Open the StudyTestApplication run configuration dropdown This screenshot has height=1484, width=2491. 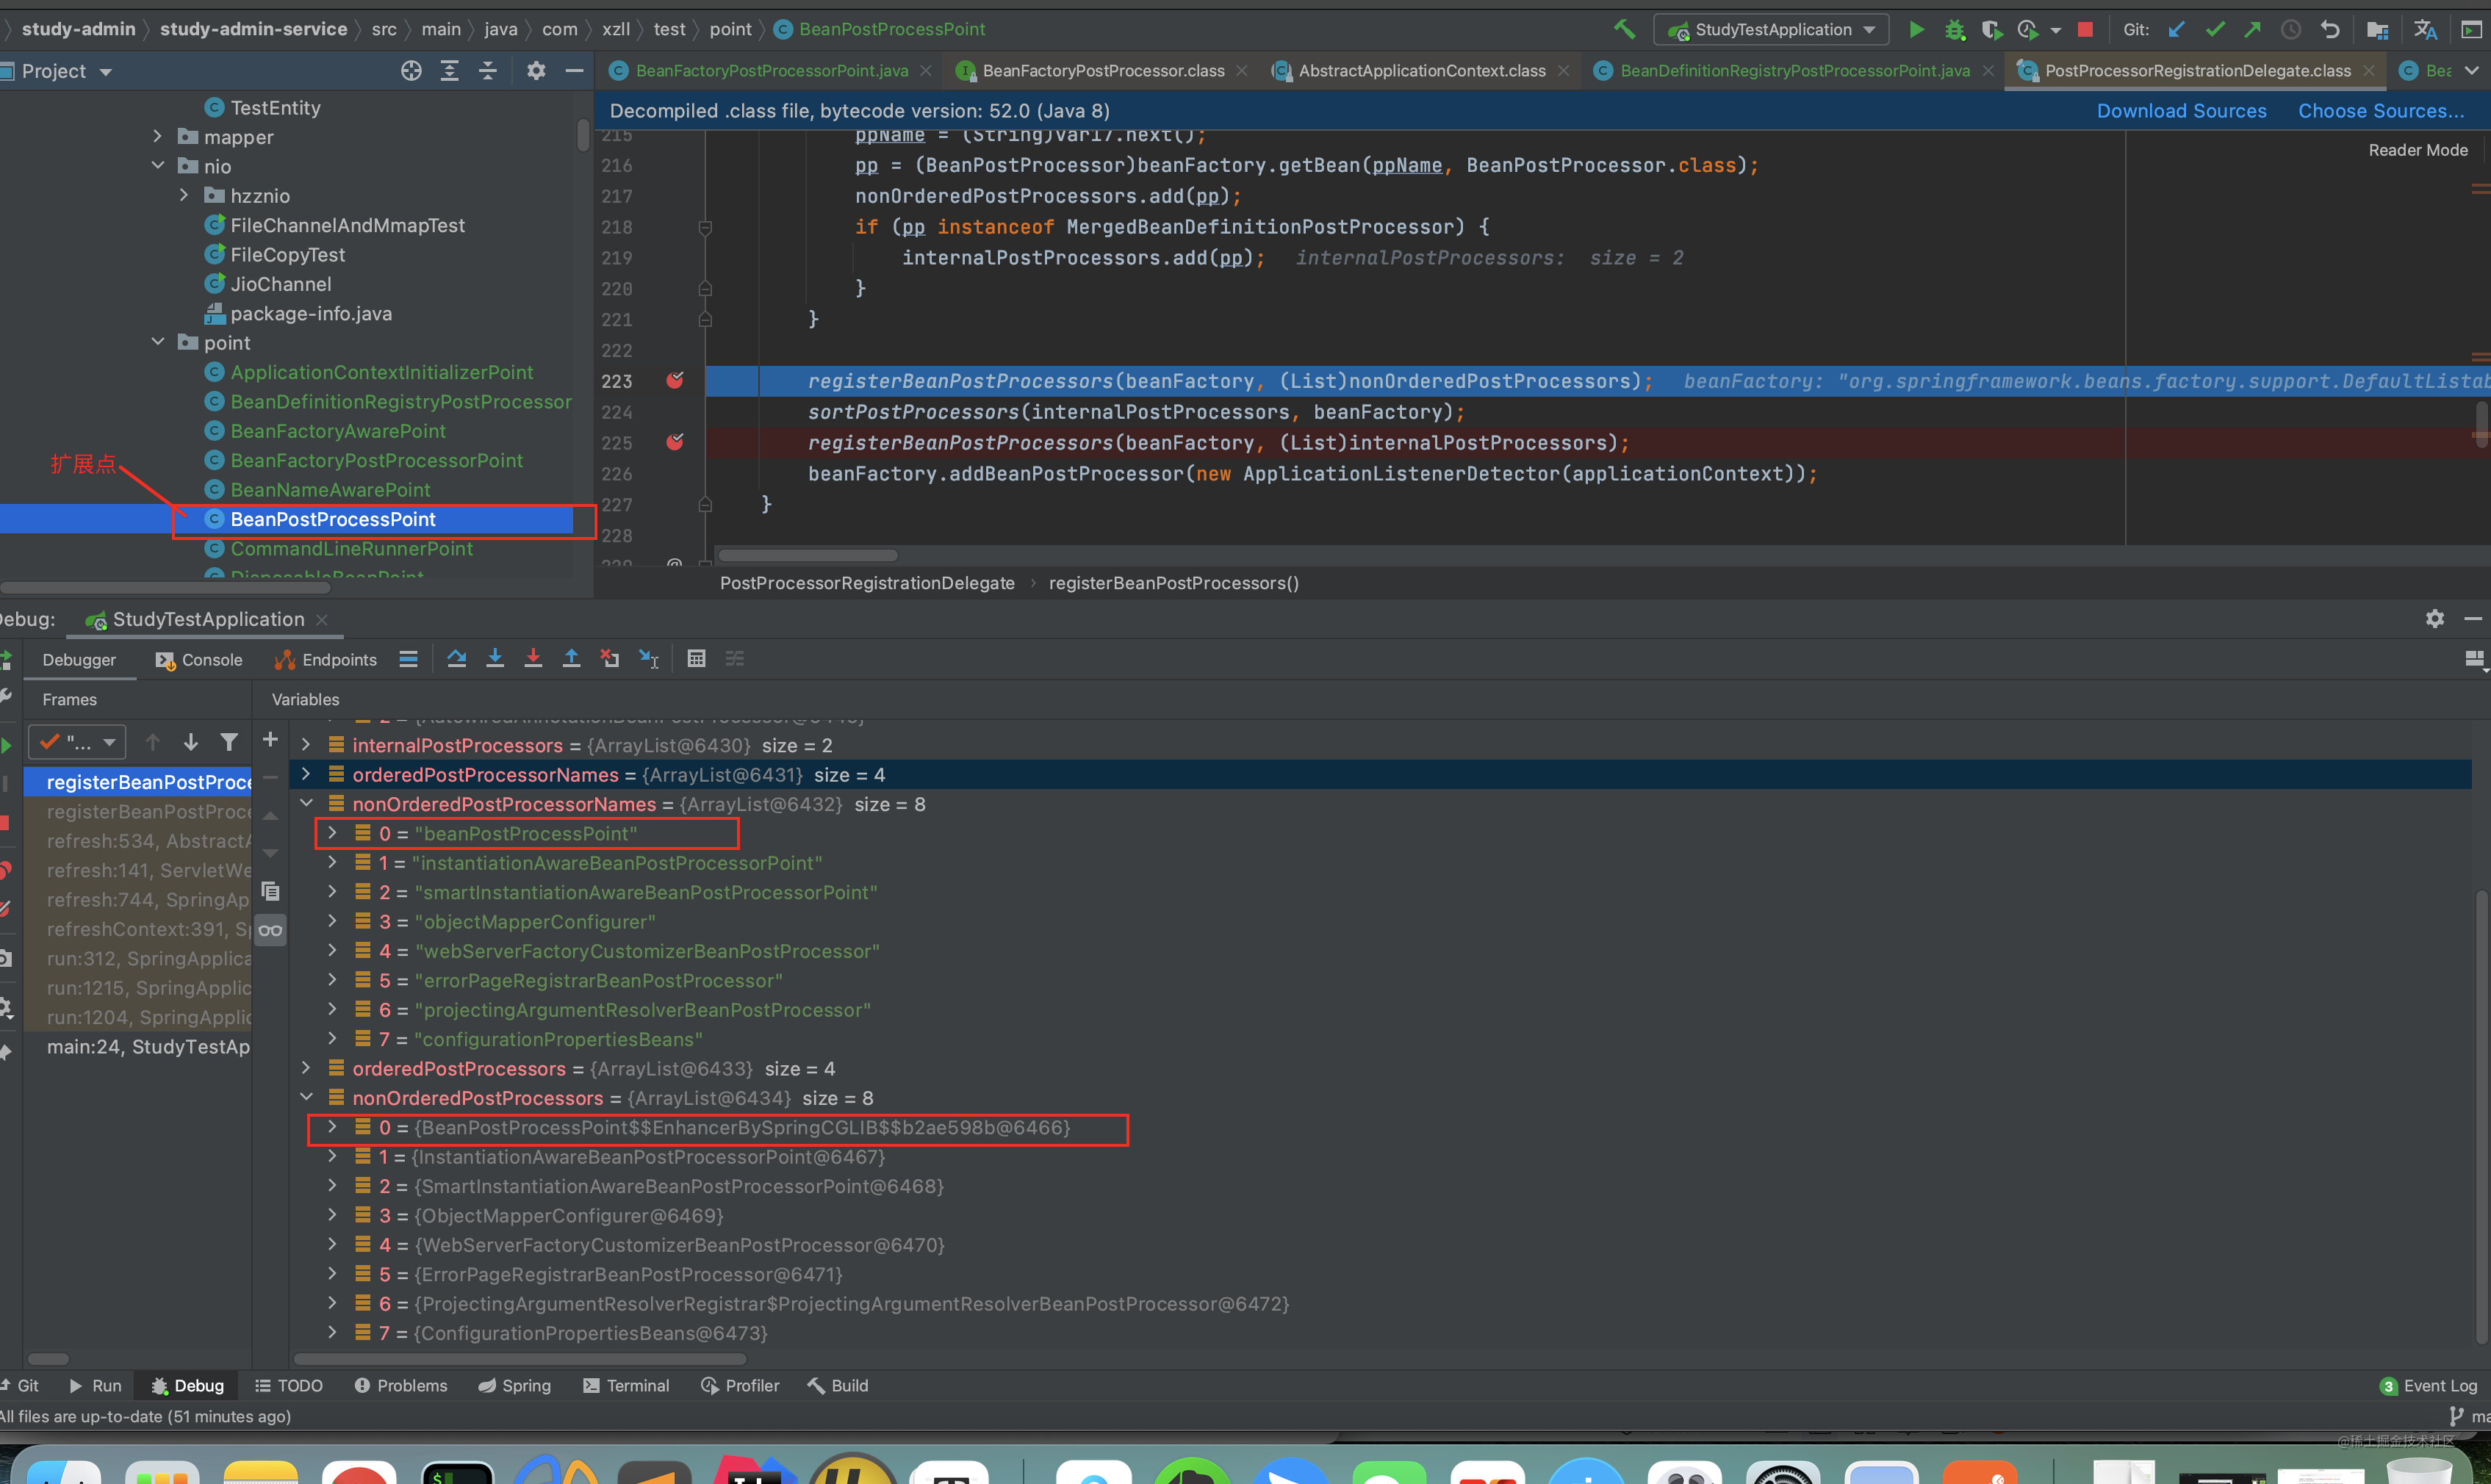(x=1771, y=30)
